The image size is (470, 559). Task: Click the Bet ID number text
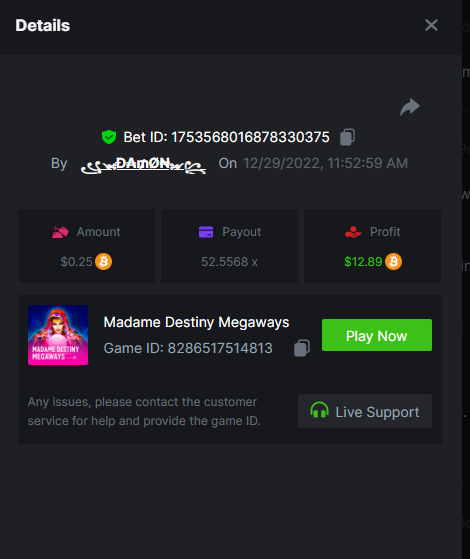click(x=250, y=137)
